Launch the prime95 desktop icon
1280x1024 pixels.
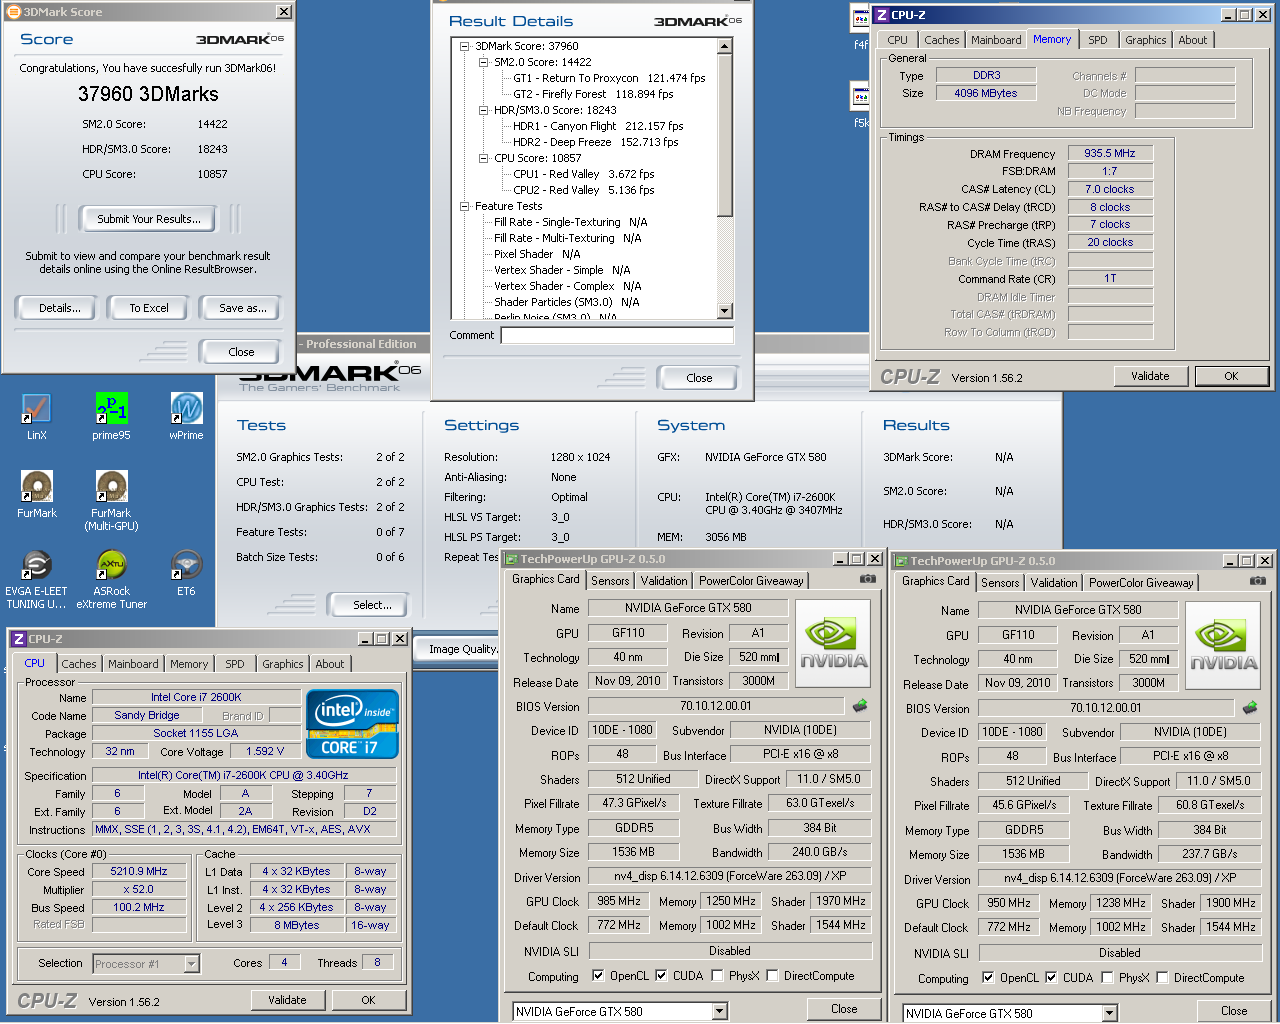111,416
